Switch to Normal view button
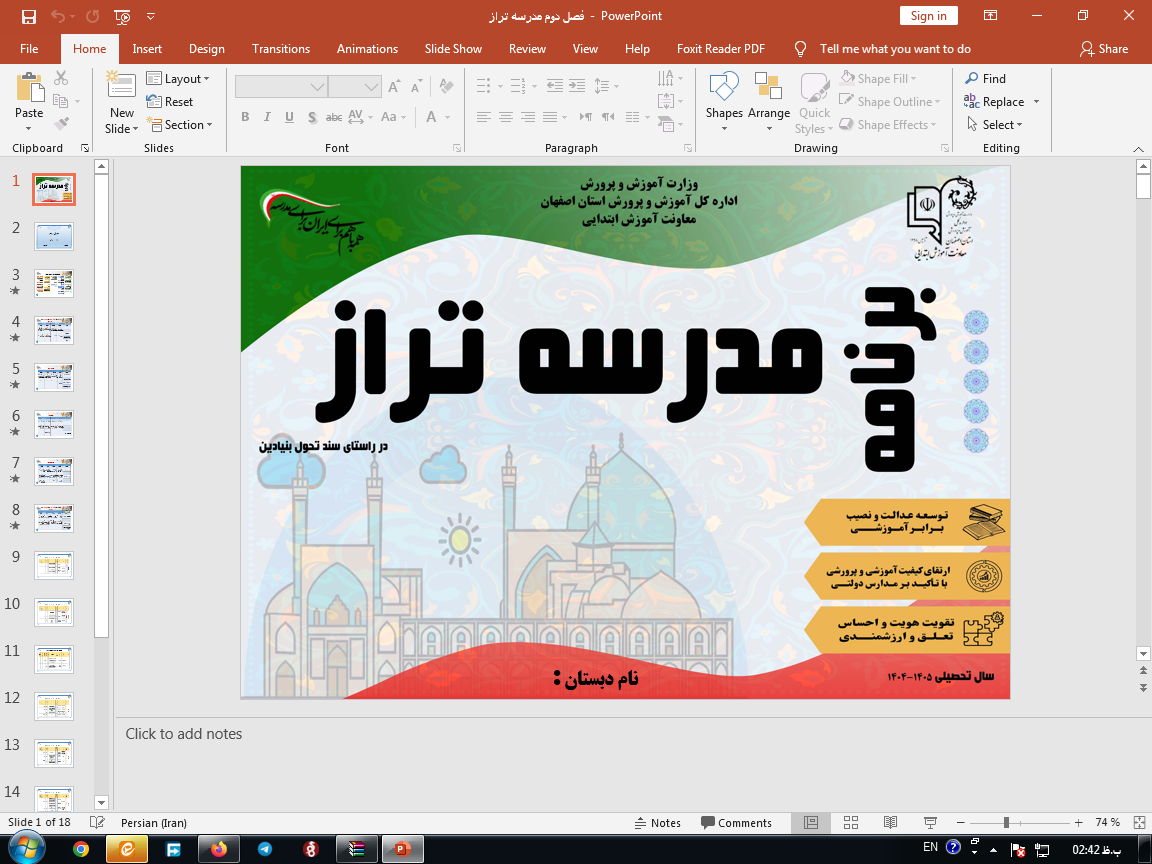 (811, 823)
